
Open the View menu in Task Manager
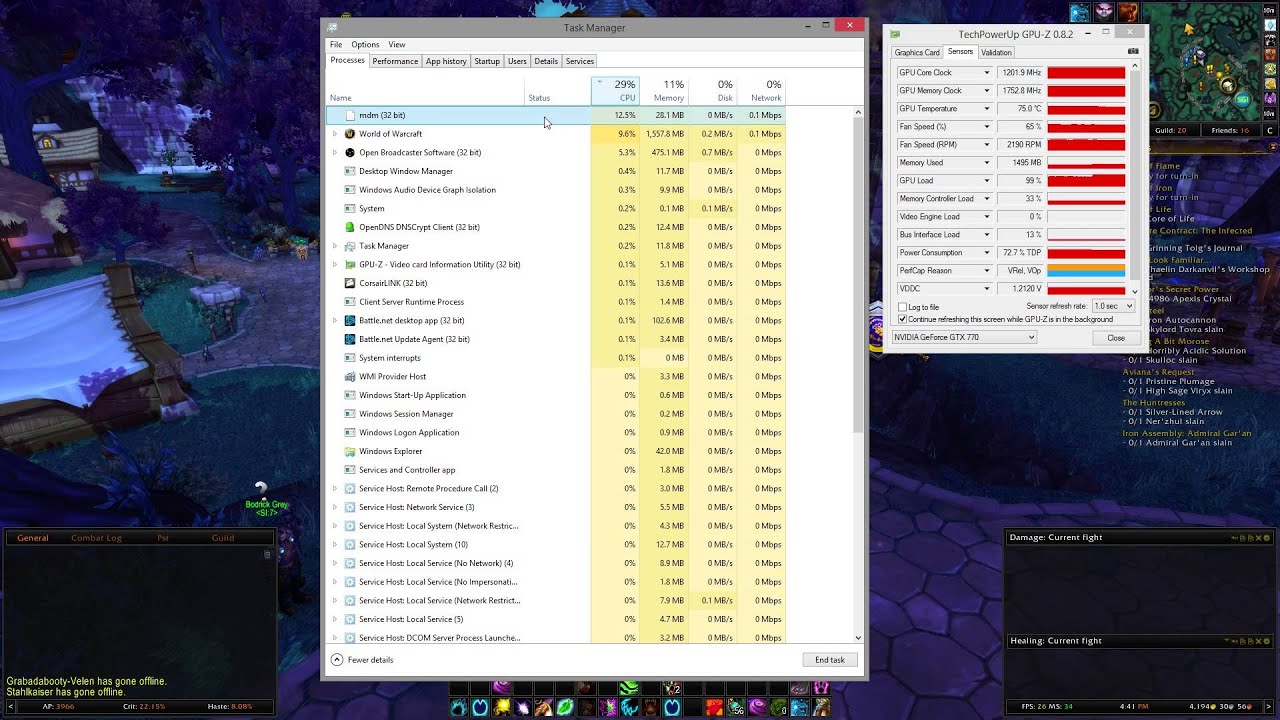point(397,45)
